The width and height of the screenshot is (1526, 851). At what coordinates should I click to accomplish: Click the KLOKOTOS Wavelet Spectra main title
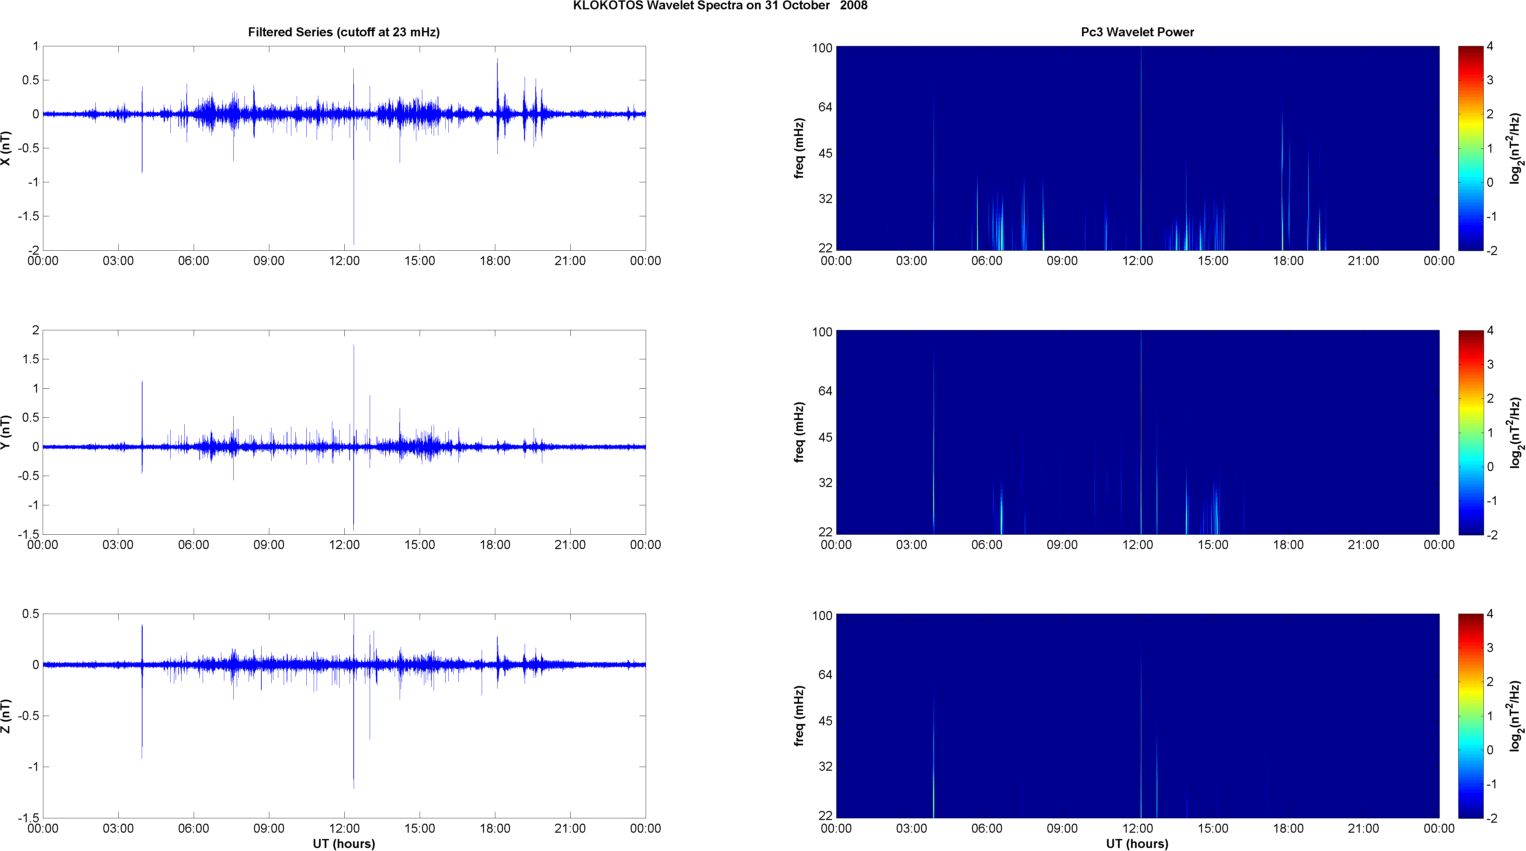720,6
